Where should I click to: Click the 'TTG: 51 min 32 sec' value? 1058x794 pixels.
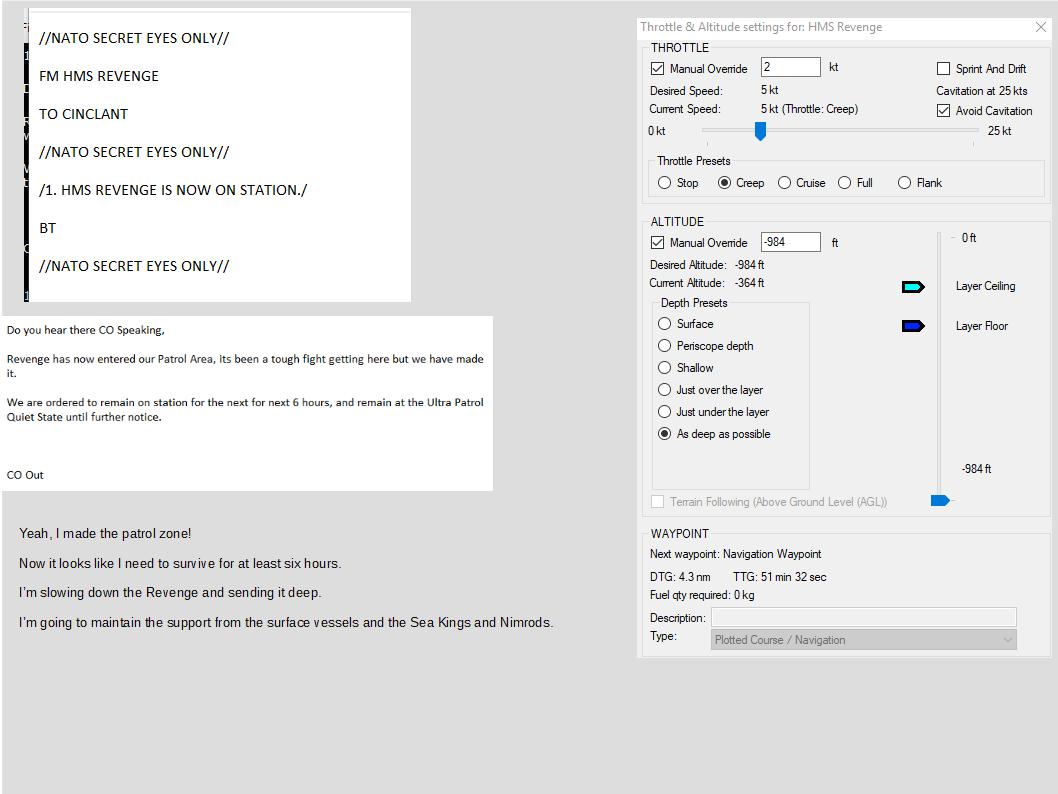click(779, 577)
